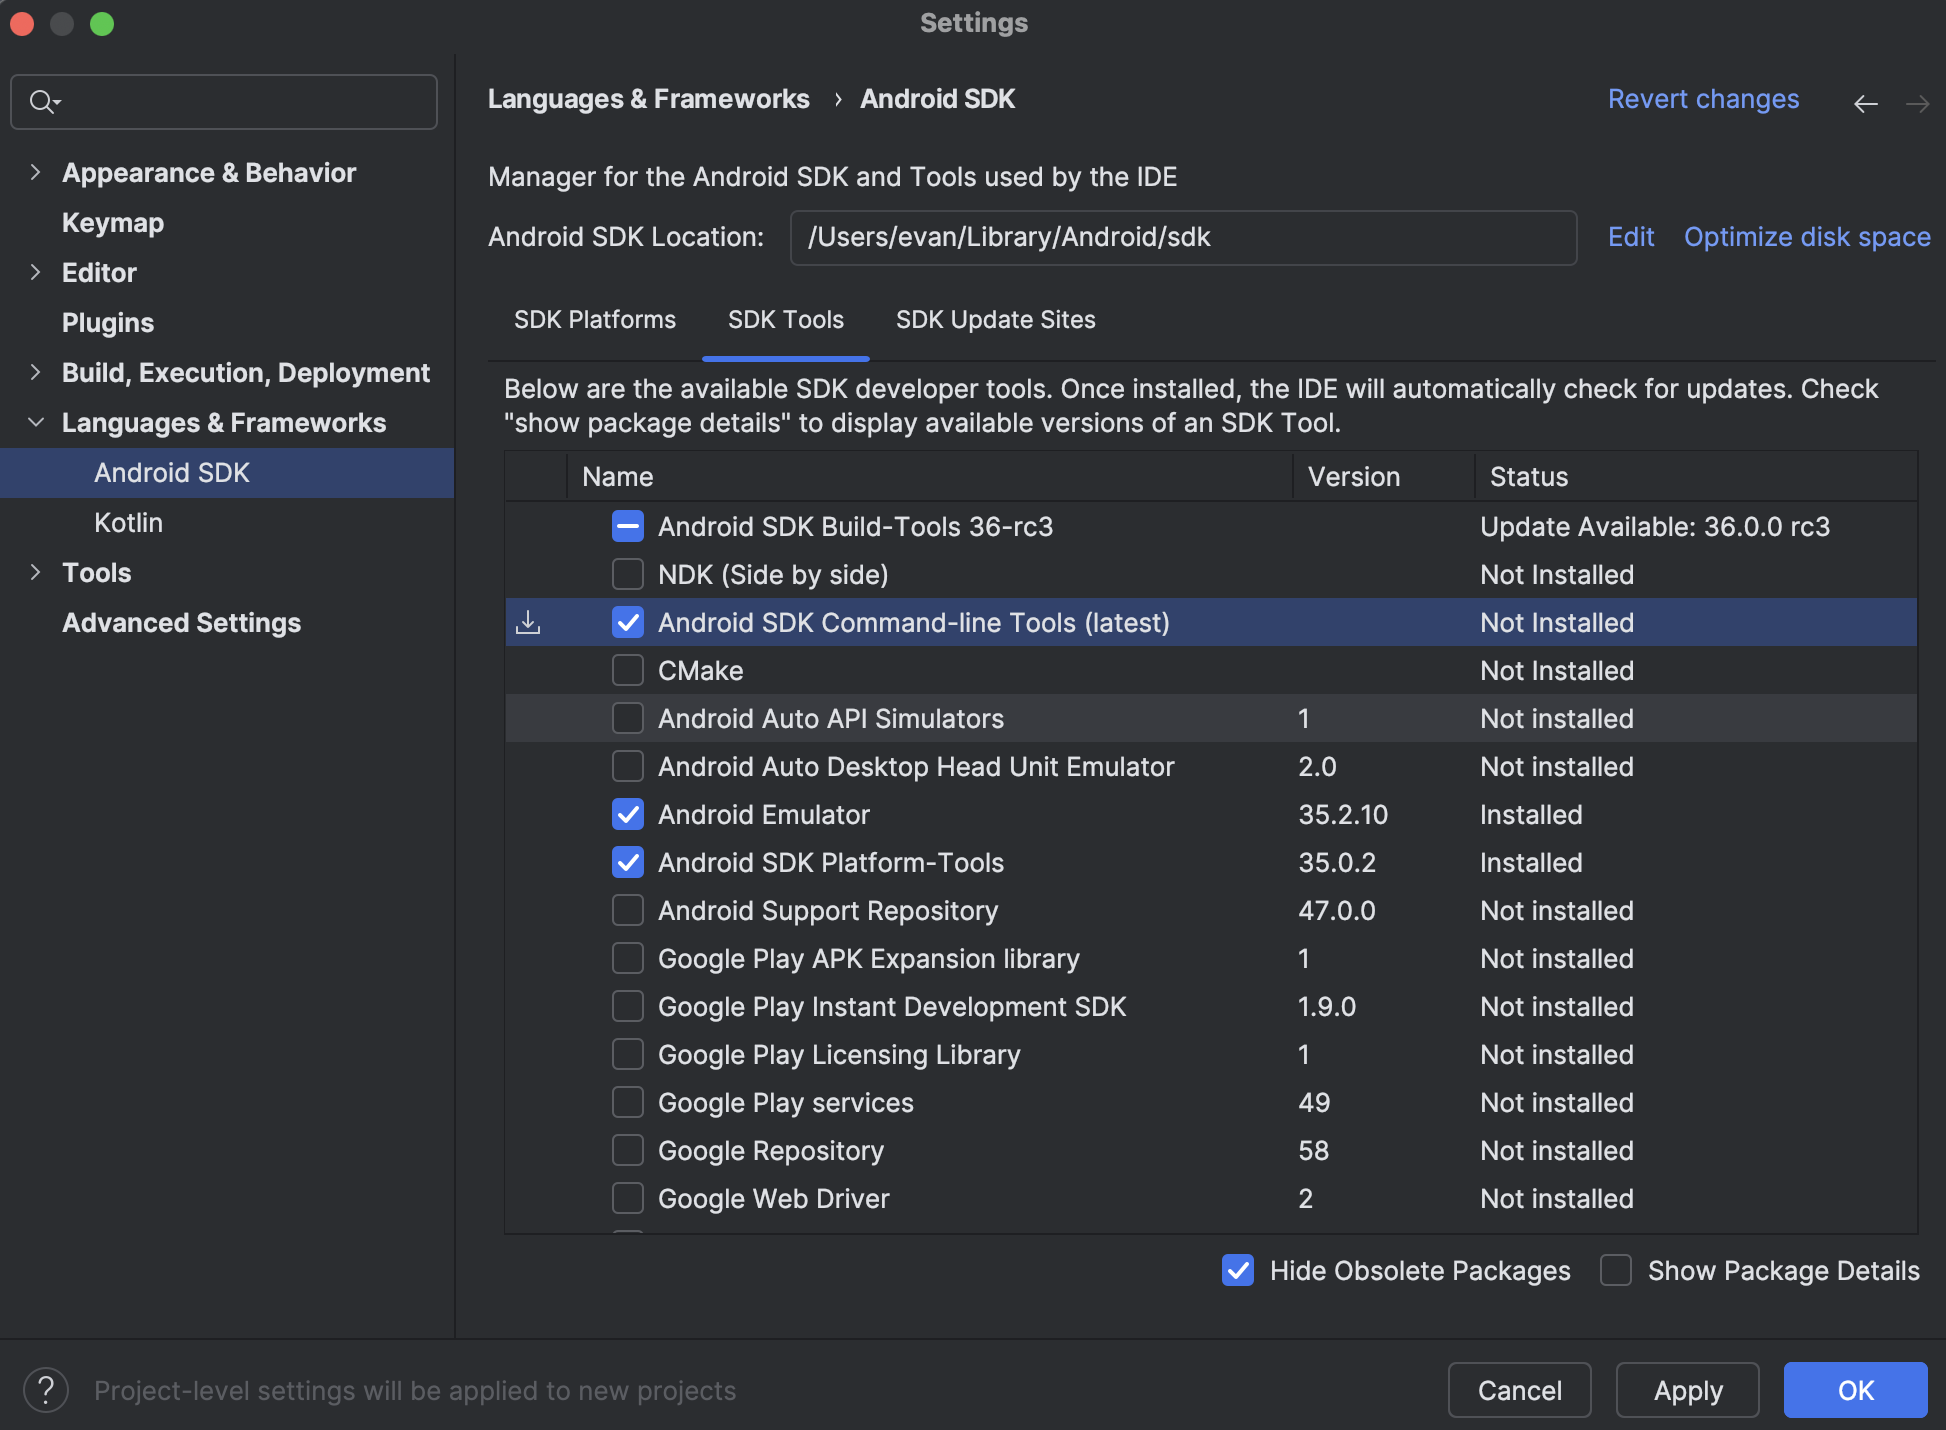Click Google Play Instant SDK version 1.9.0
This screenshot has width=1946, height=1430.
point(1327,1007)
